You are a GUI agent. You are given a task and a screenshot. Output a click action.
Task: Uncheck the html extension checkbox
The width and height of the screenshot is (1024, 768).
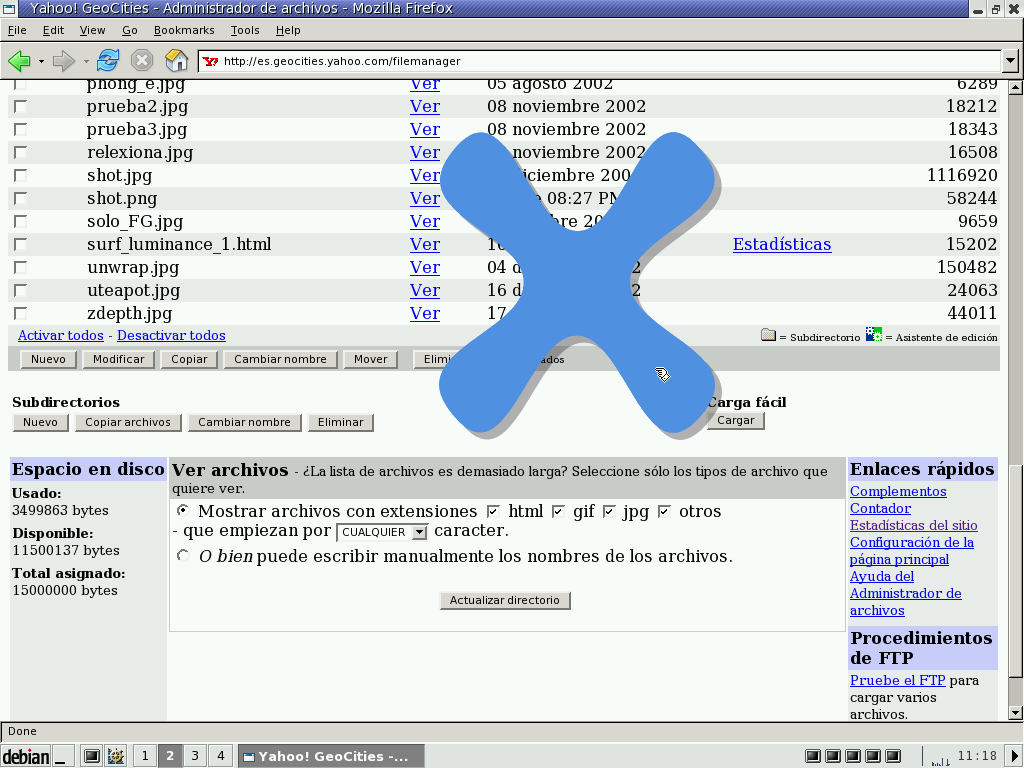(x=493, y=511)
